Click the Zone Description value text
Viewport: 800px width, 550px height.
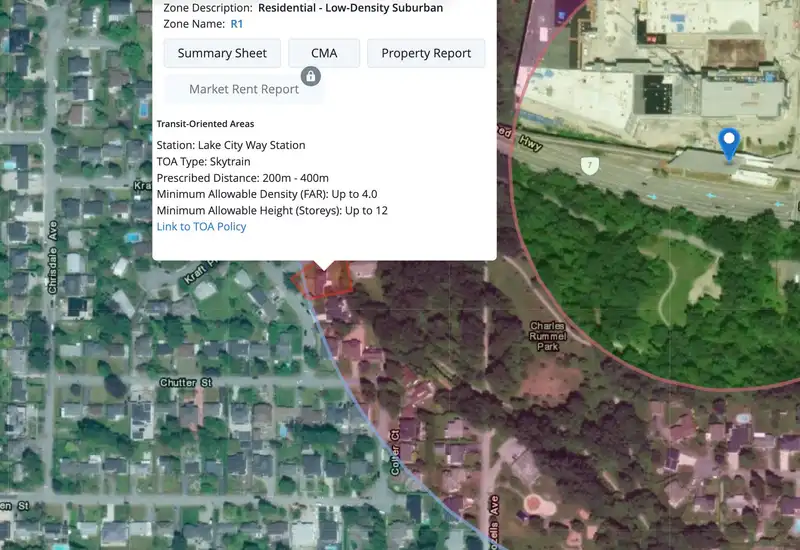click(351, 8)
